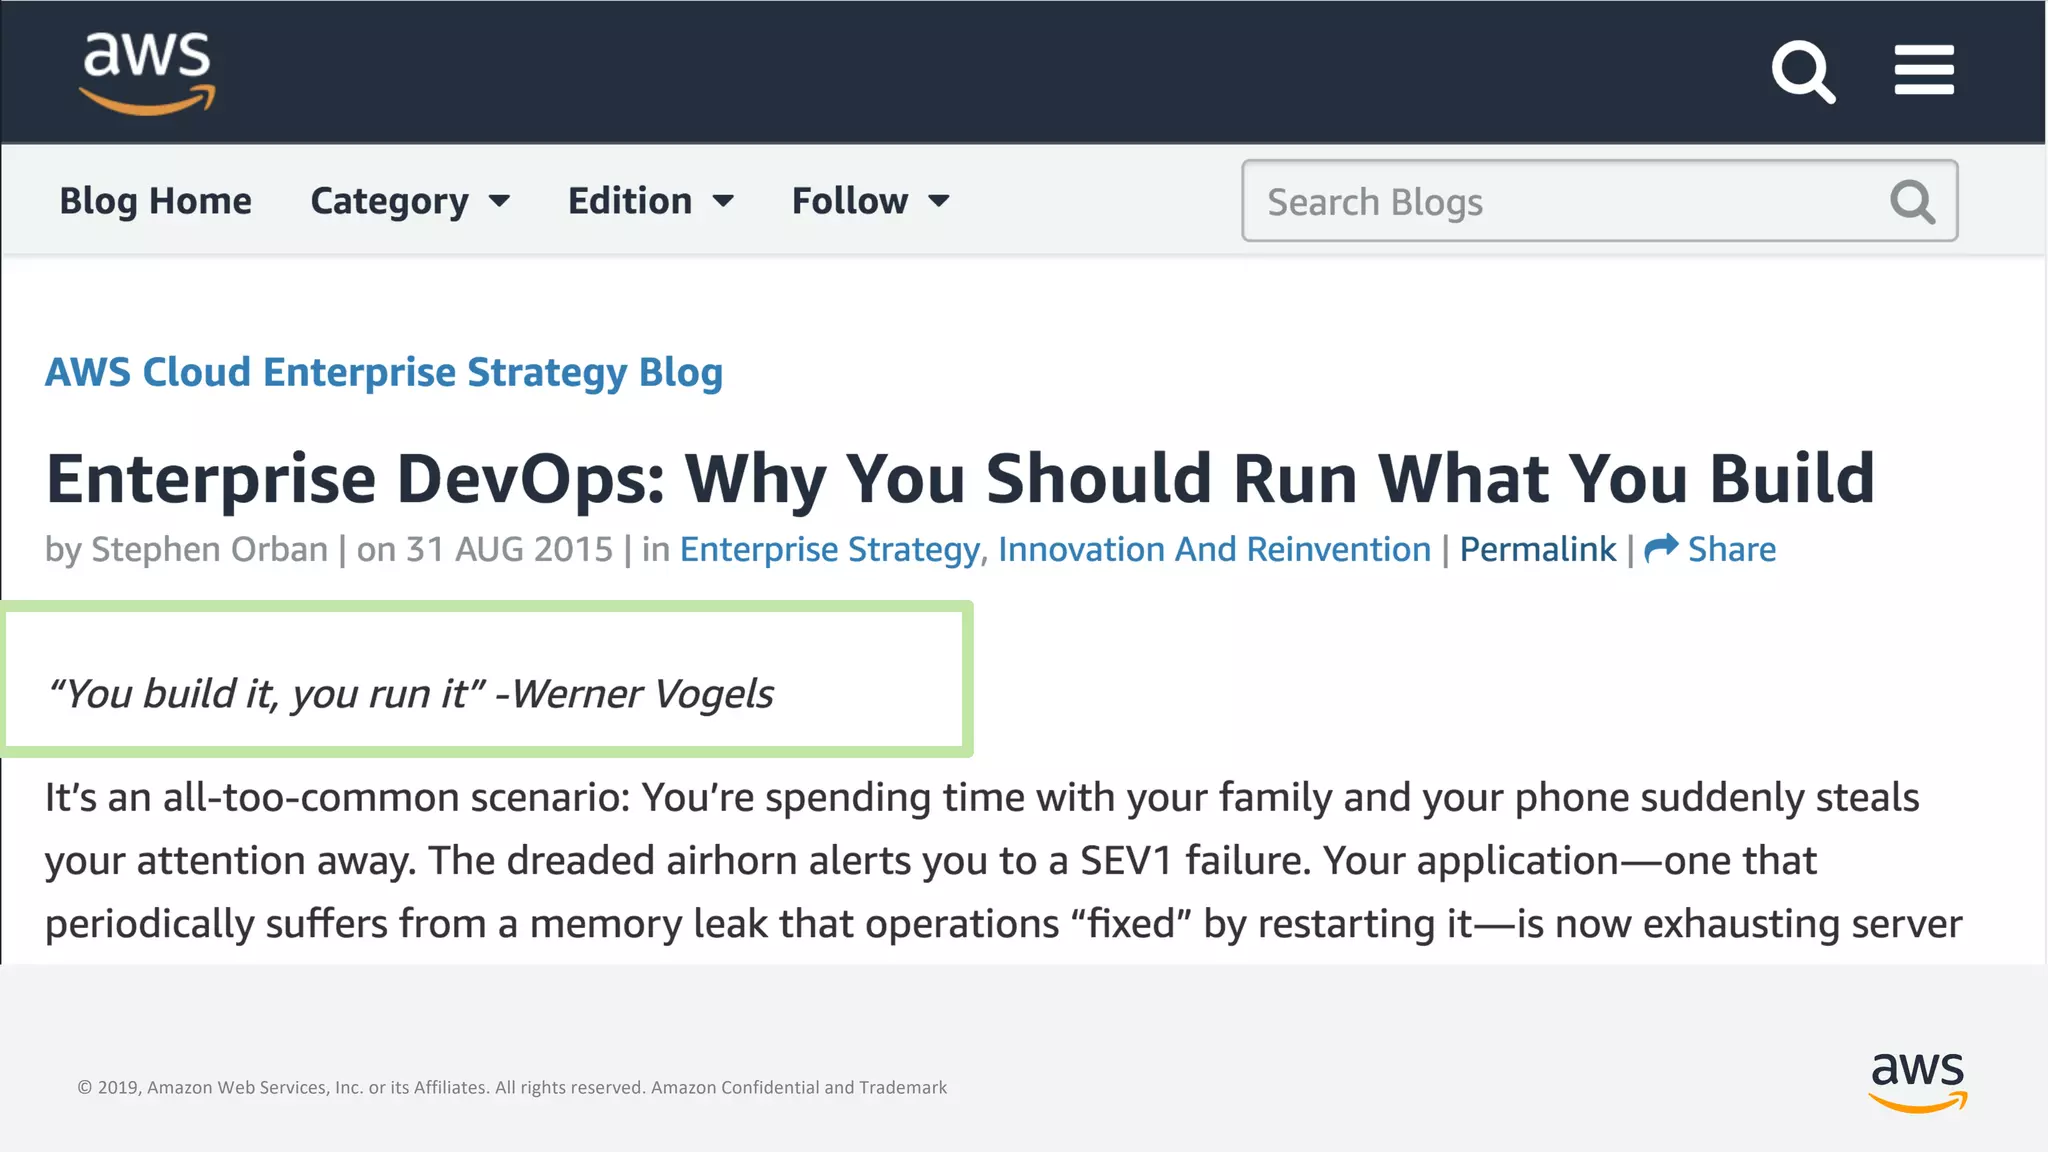The width and height of the screenshot is (2048, 1152).
Task: Click the Share arrow icon
Action: coord(1661,548)
